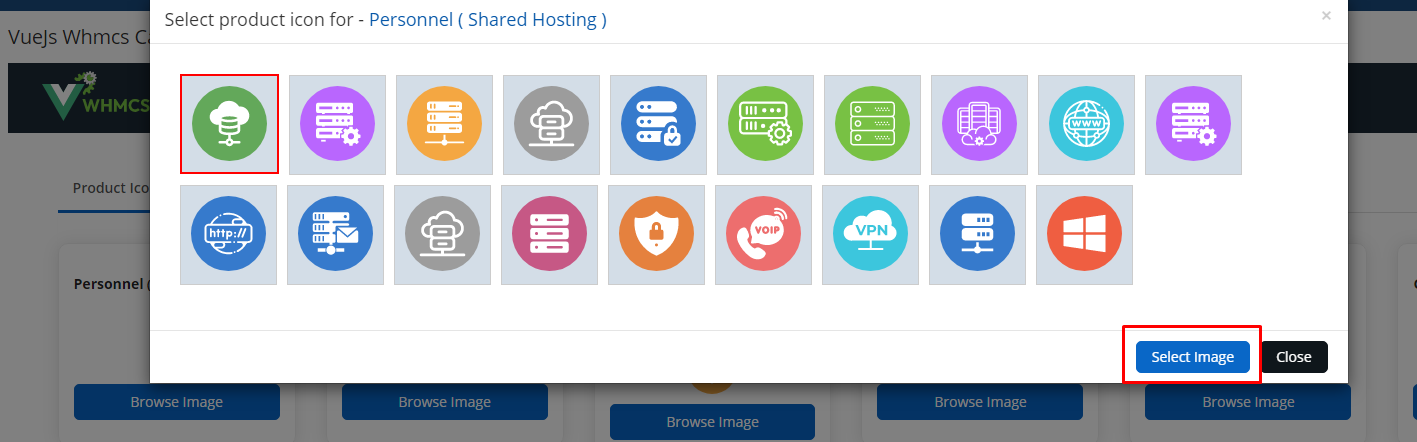Click the Select Image button

click(1192, 357)
